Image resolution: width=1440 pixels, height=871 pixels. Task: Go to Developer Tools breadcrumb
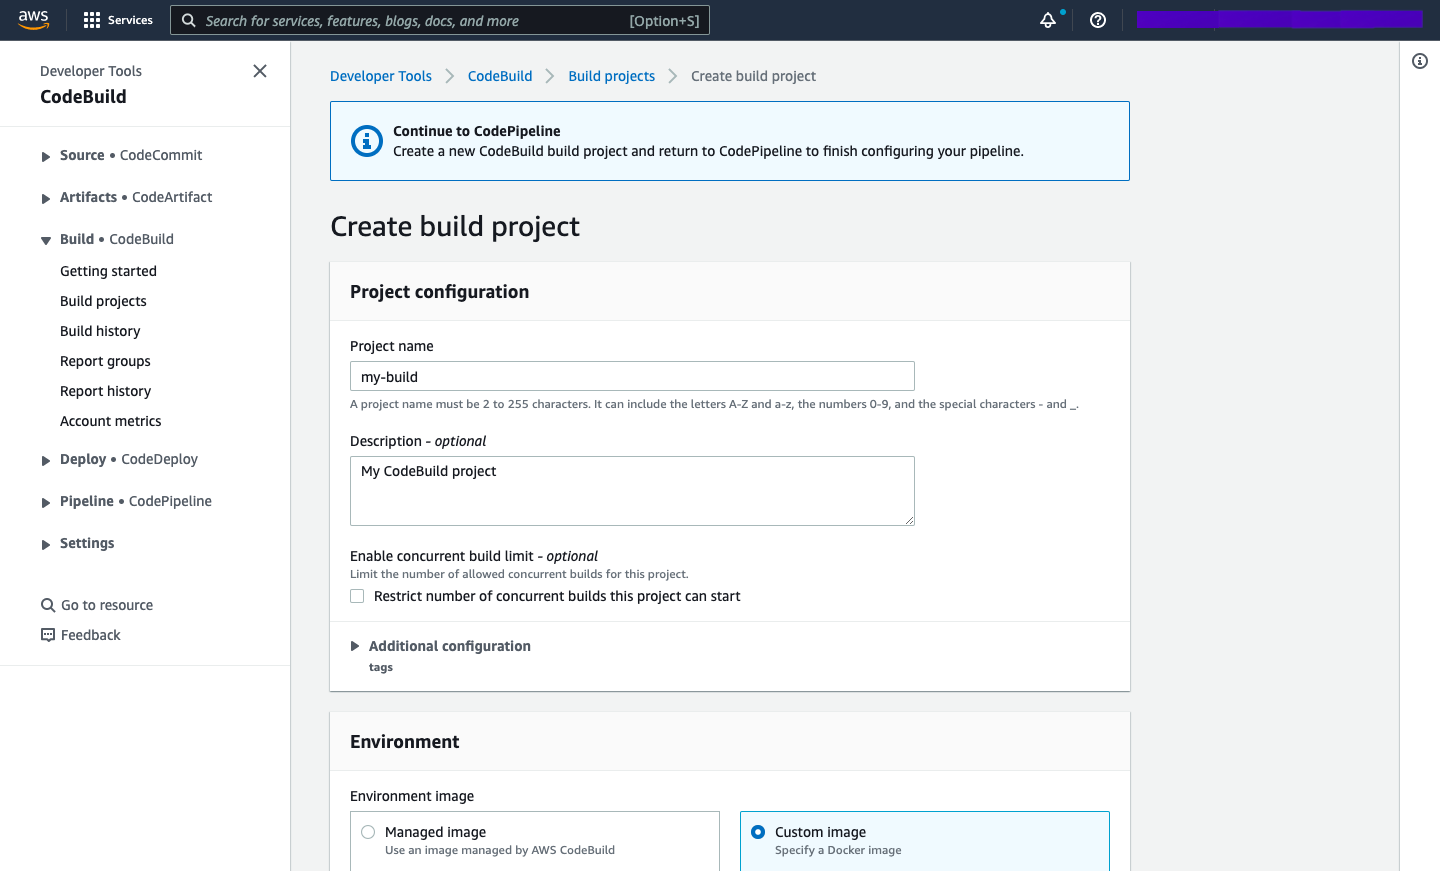click(x=381, y=76)
